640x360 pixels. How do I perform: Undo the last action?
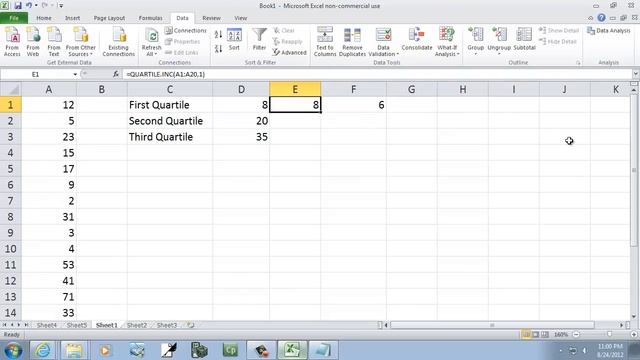[29, 5]
